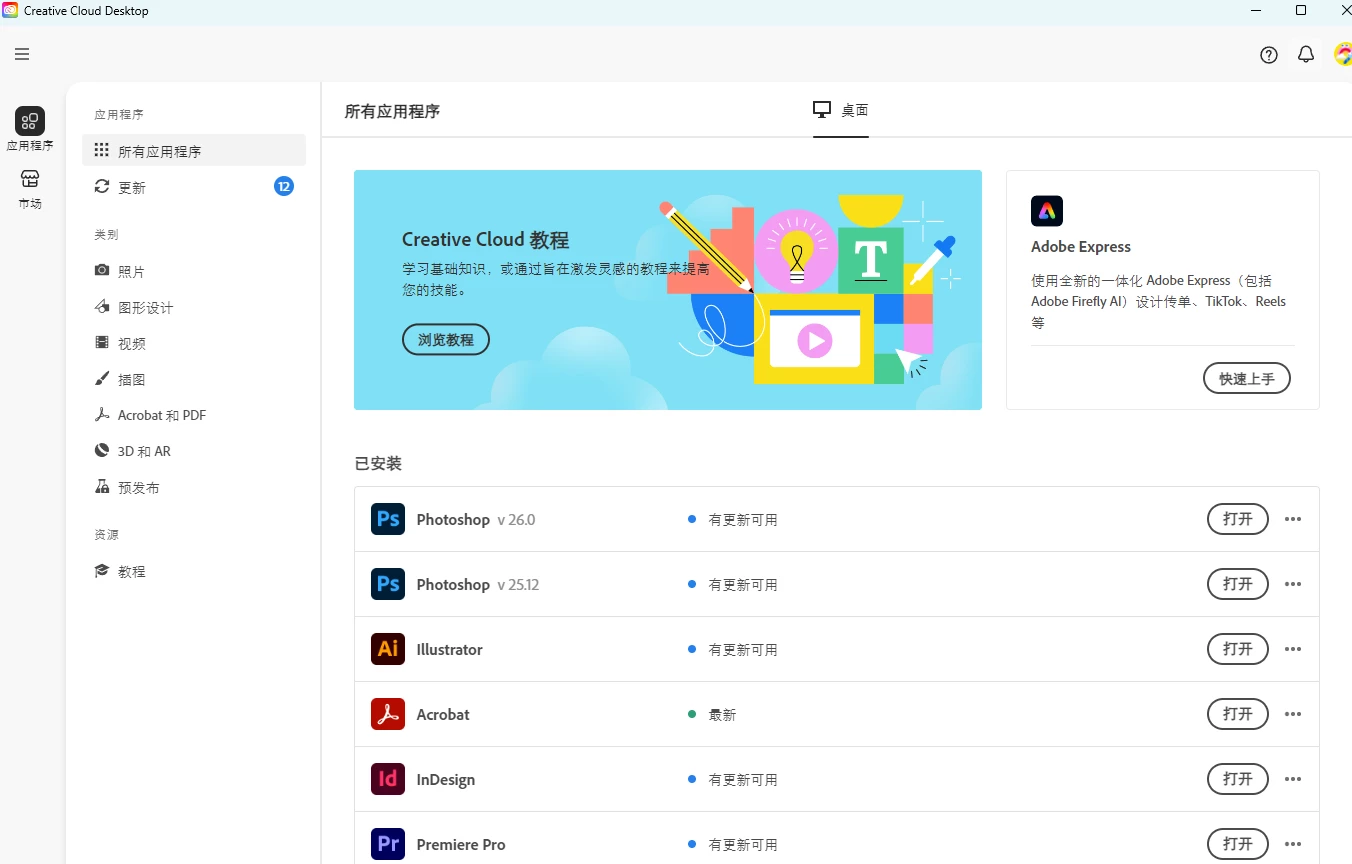Open Photoshop v 26.0 with 打开
1352x864 pixels.
(1238, 519)
